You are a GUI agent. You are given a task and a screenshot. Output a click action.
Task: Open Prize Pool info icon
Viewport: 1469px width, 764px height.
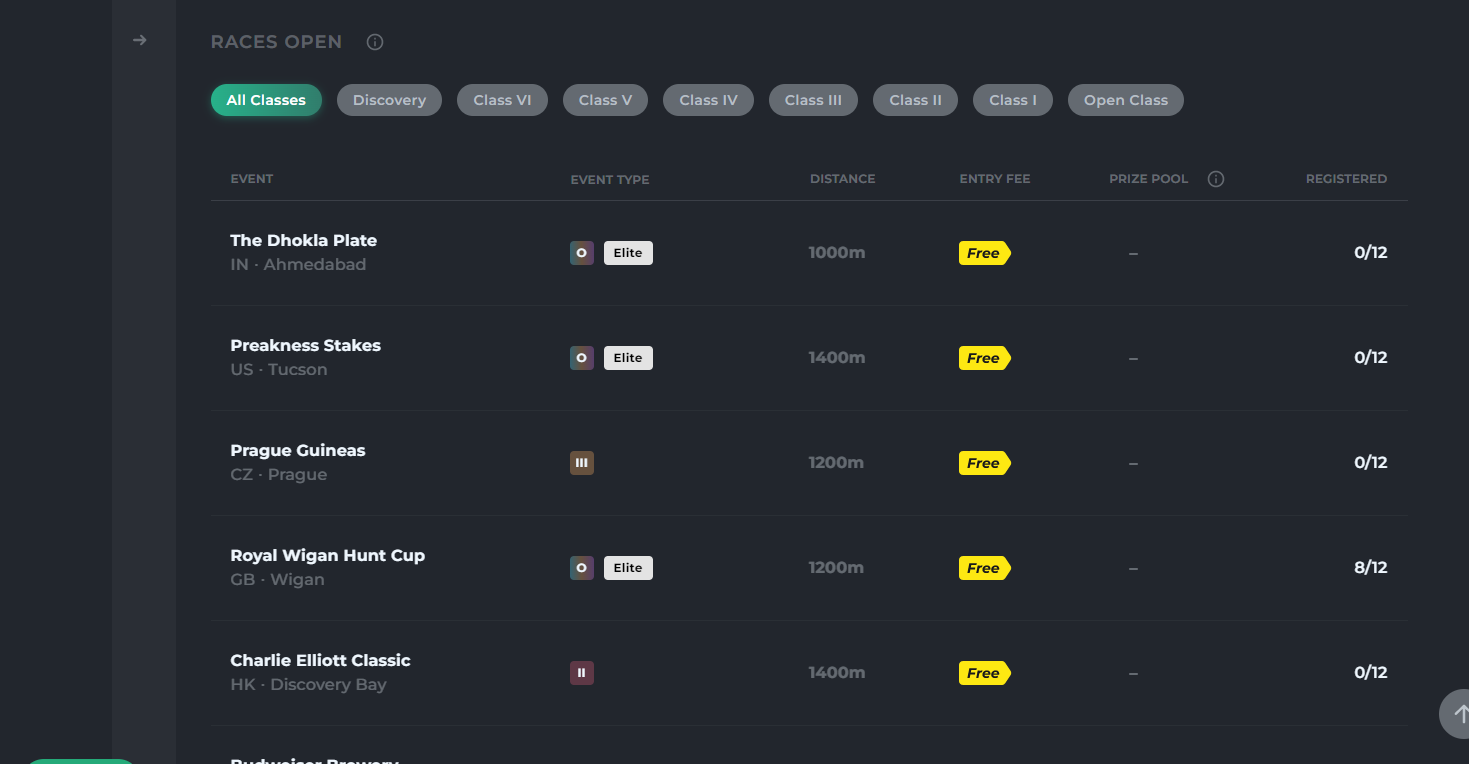tap(1216, 179)
